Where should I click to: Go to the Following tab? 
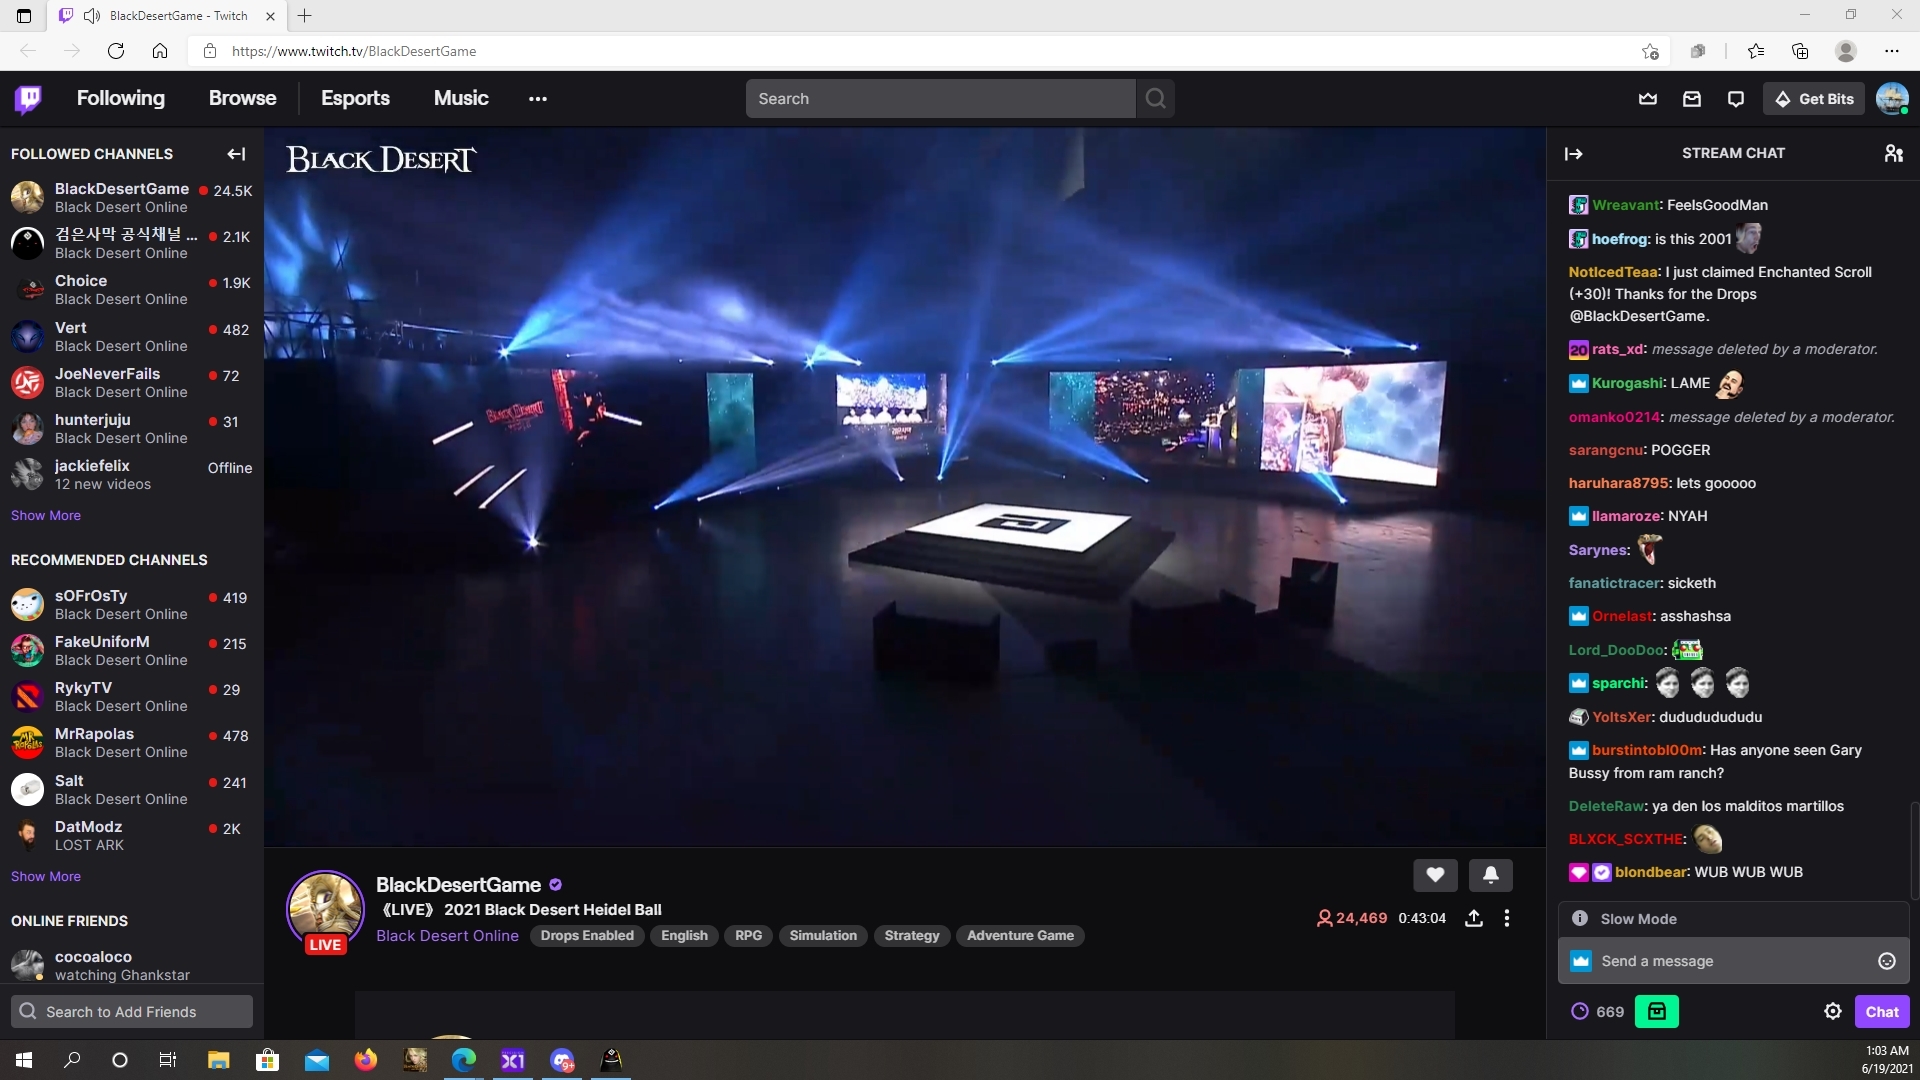point(121,98)
